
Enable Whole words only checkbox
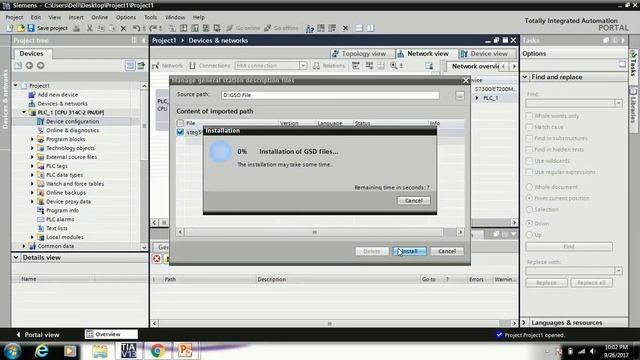pos(529,116)
